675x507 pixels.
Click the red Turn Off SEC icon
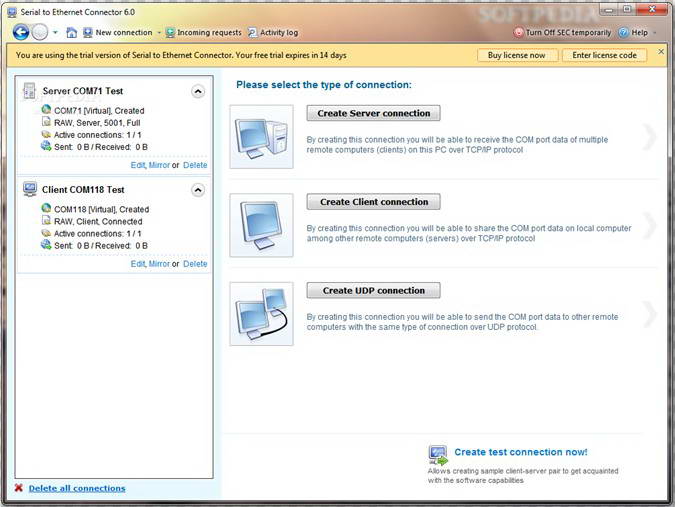click(519, 32)
